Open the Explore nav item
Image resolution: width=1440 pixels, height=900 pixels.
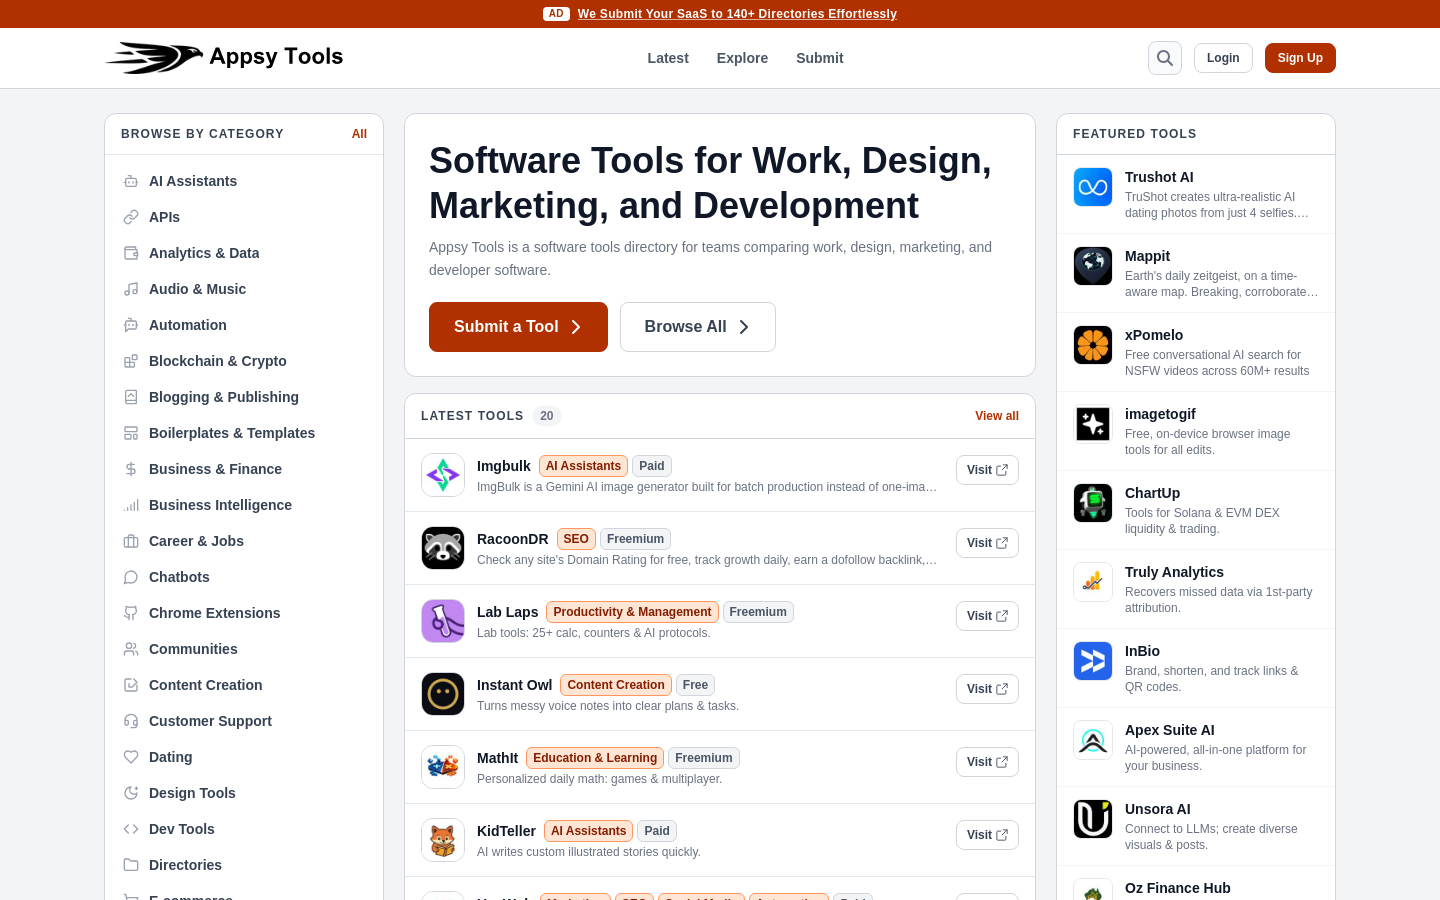[x=742, y=58]
